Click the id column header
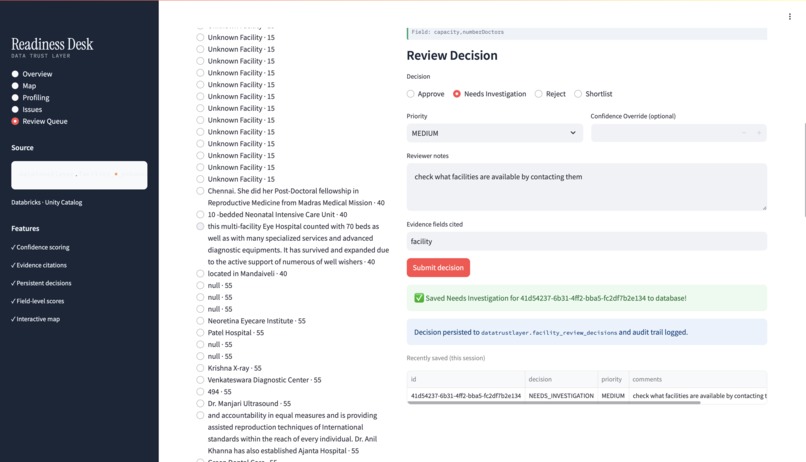 click(466, 379)
